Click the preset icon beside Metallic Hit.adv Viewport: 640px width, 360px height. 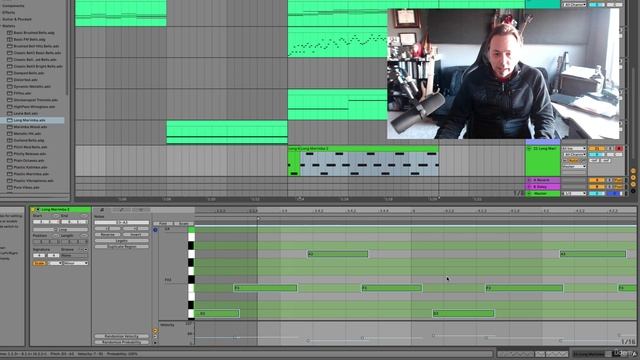tap(10, 133)
